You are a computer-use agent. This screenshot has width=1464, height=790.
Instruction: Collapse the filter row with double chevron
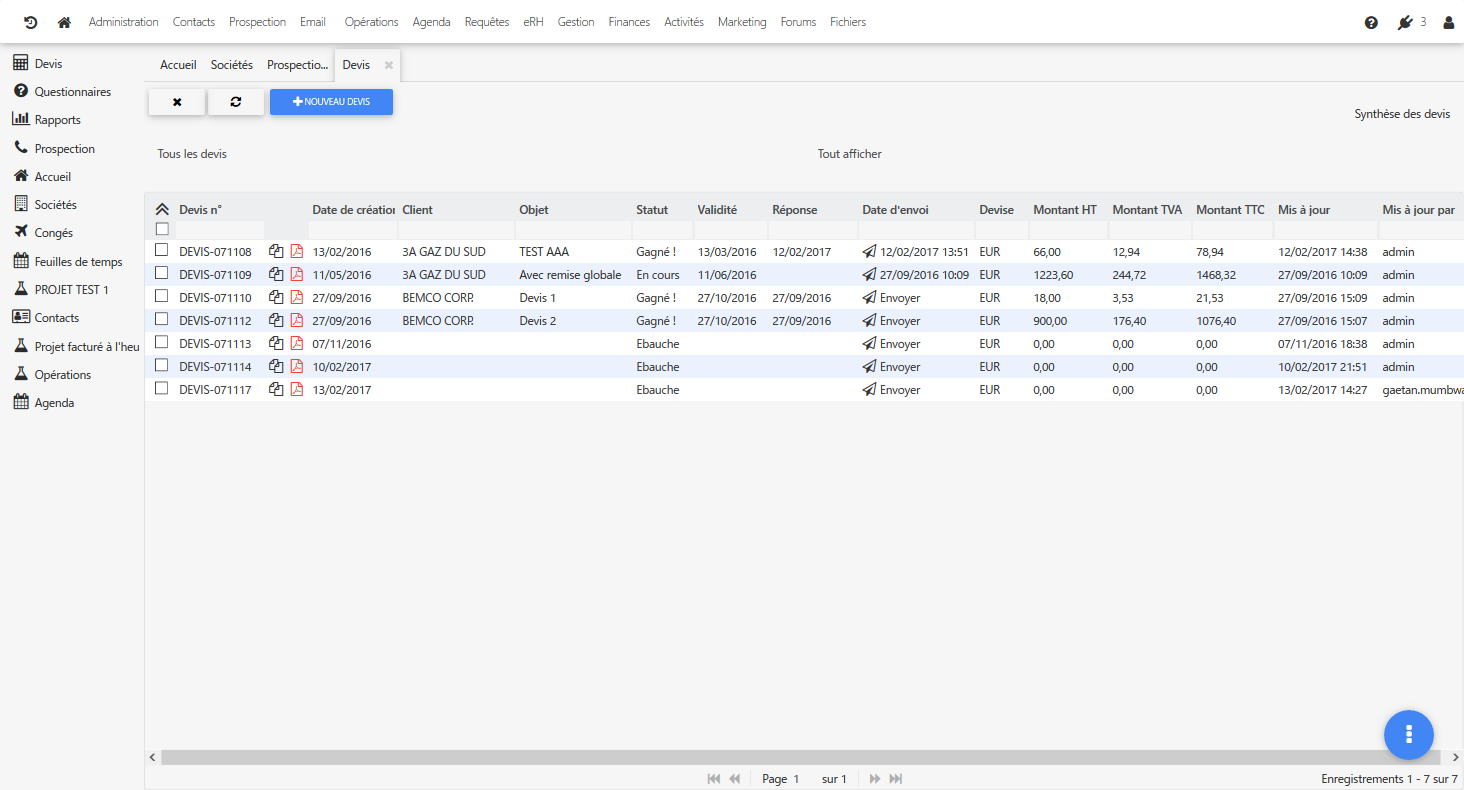(162, 209)
